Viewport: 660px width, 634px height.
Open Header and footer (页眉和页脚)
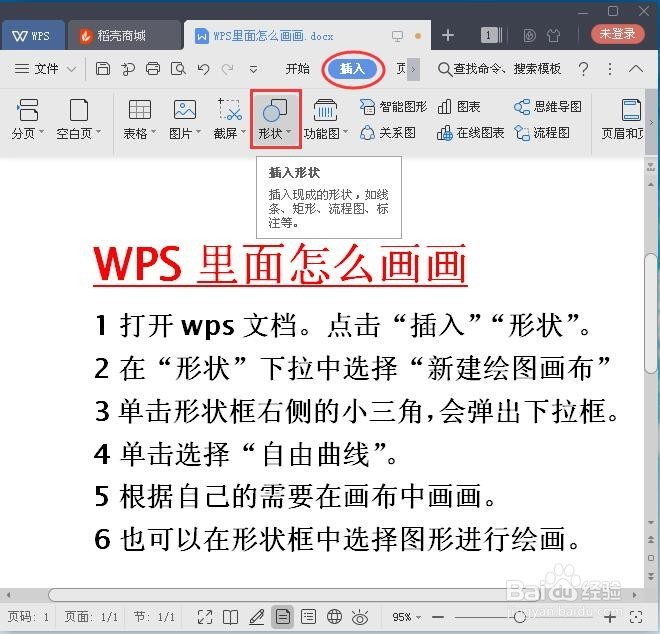[x=623, y=119]
